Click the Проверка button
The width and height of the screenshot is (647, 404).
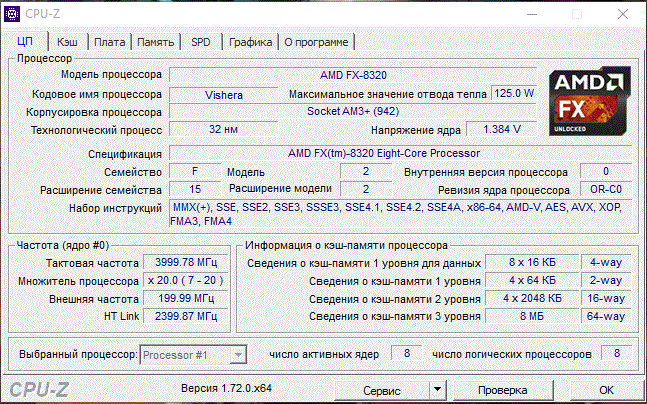point(501,389)
